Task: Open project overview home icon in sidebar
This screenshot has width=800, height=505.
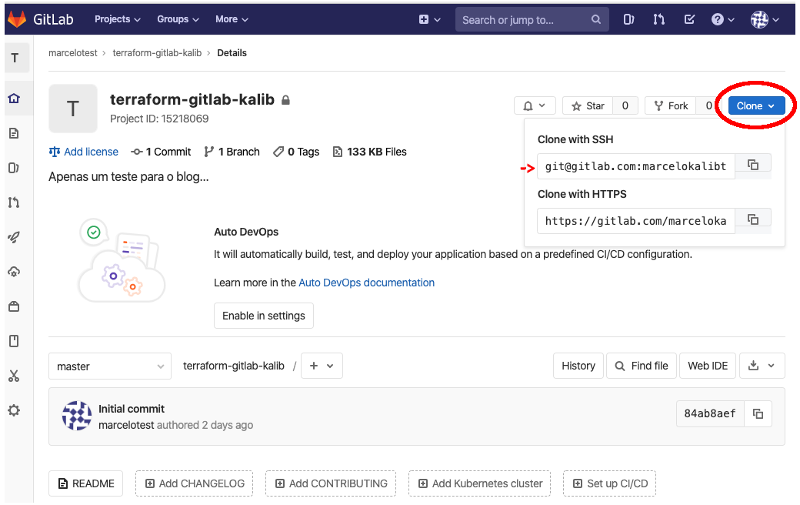Action: (14, 98)
